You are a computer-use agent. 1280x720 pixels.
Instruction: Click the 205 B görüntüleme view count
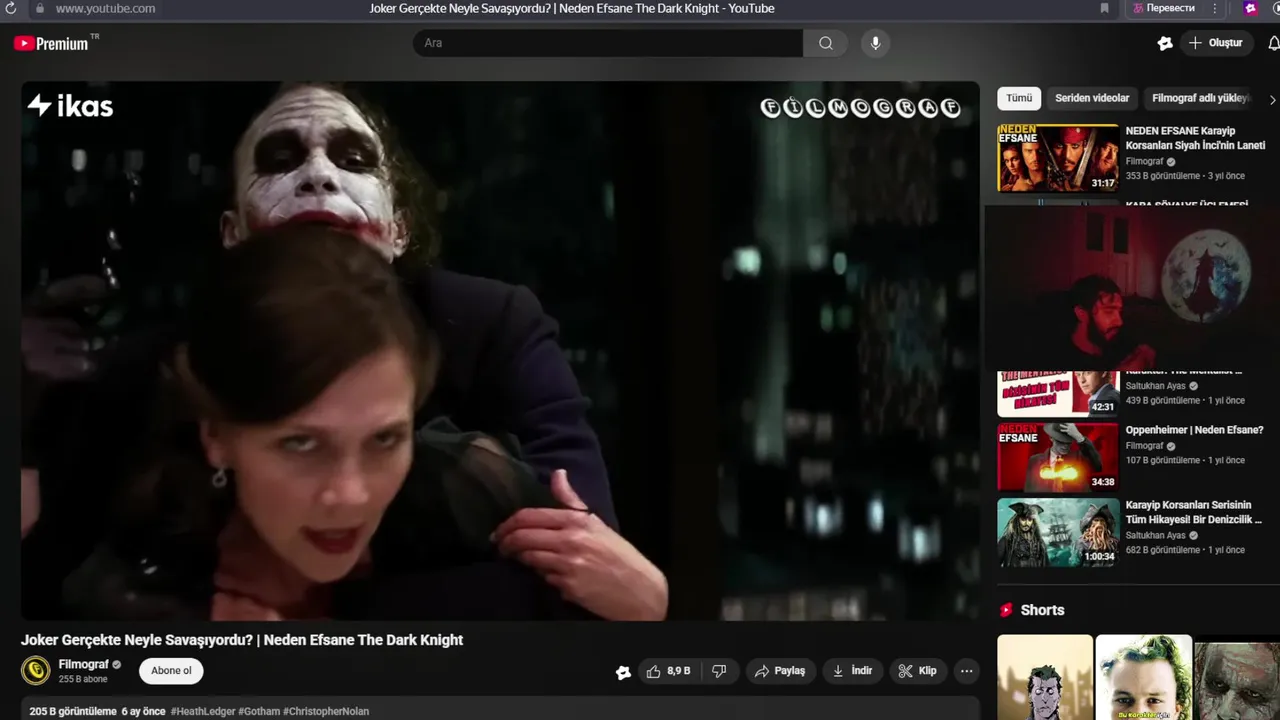pyautogui.click(x=73, y=712)
